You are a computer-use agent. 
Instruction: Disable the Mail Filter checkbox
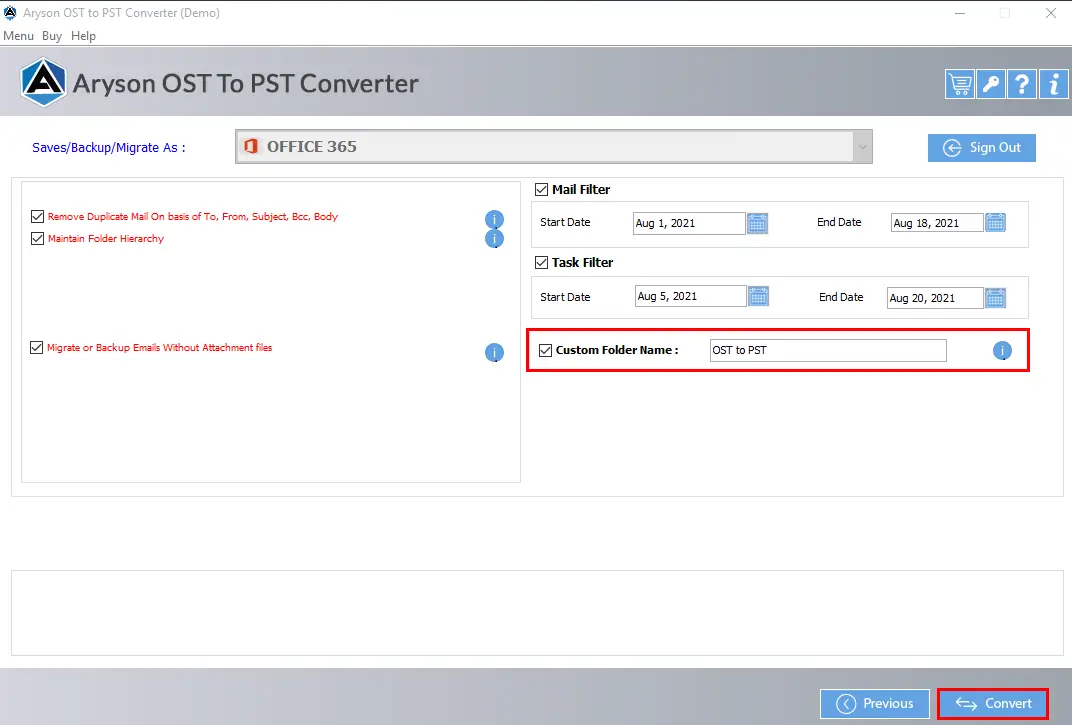[x=541, y=189]
